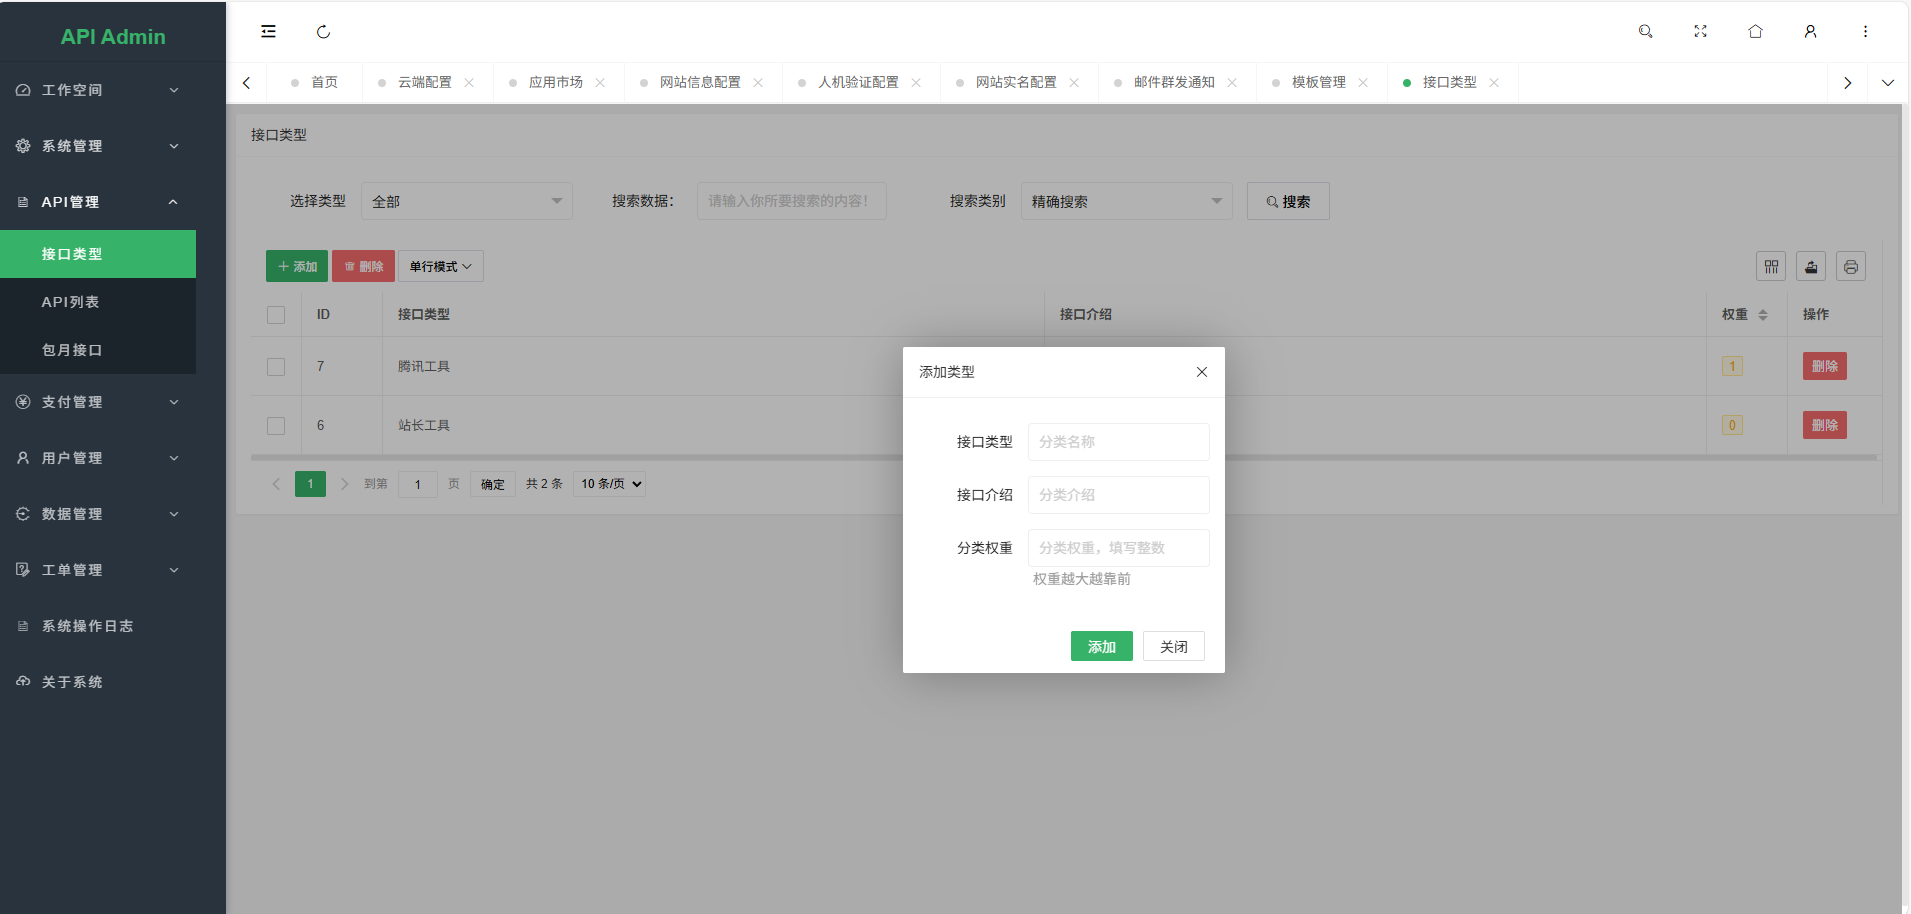Click the refresh icon in top bar
This screenshot has width=1911, height=914.
pyautogui.click(x=323, y=32)
